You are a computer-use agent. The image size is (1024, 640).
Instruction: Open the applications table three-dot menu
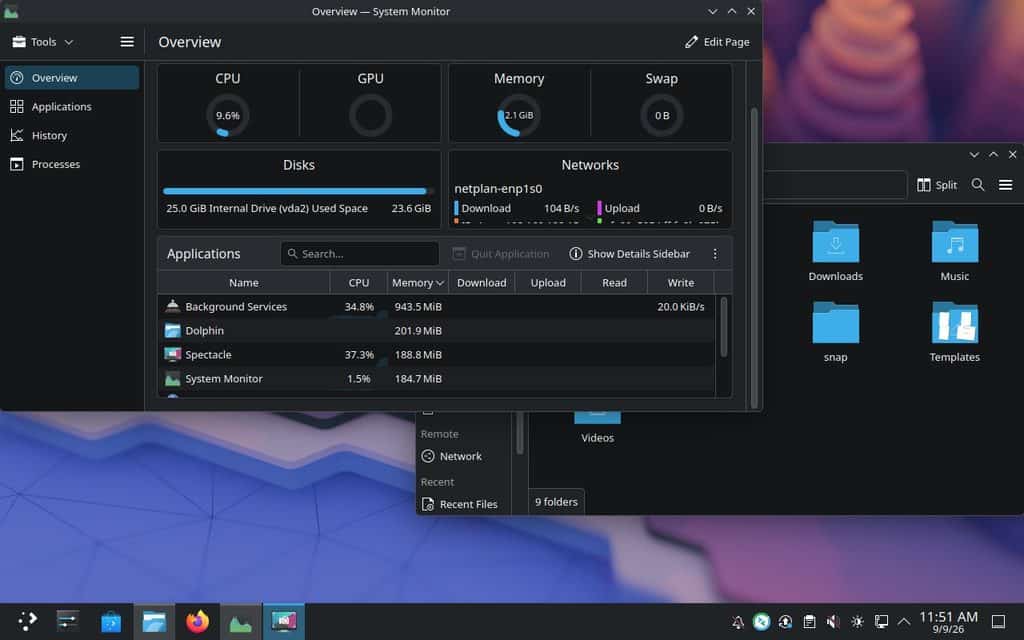point(715,253)
